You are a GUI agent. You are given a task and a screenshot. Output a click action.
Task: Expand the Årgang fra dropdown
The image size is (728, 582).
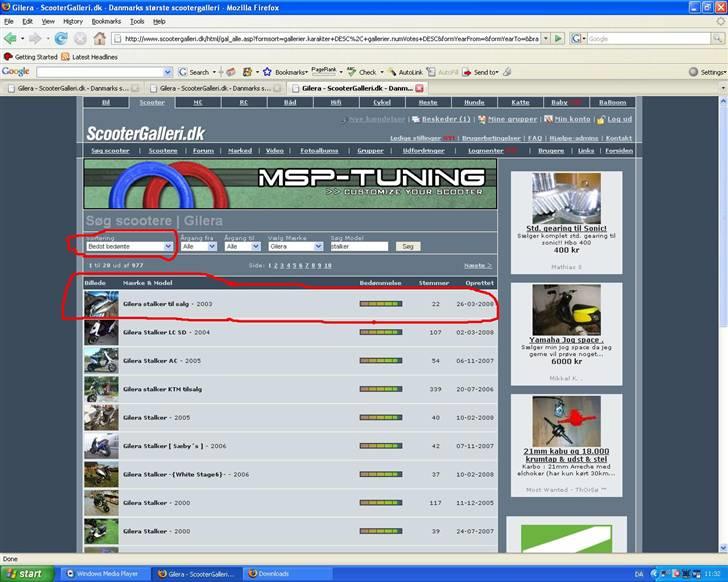coord(199,246)
